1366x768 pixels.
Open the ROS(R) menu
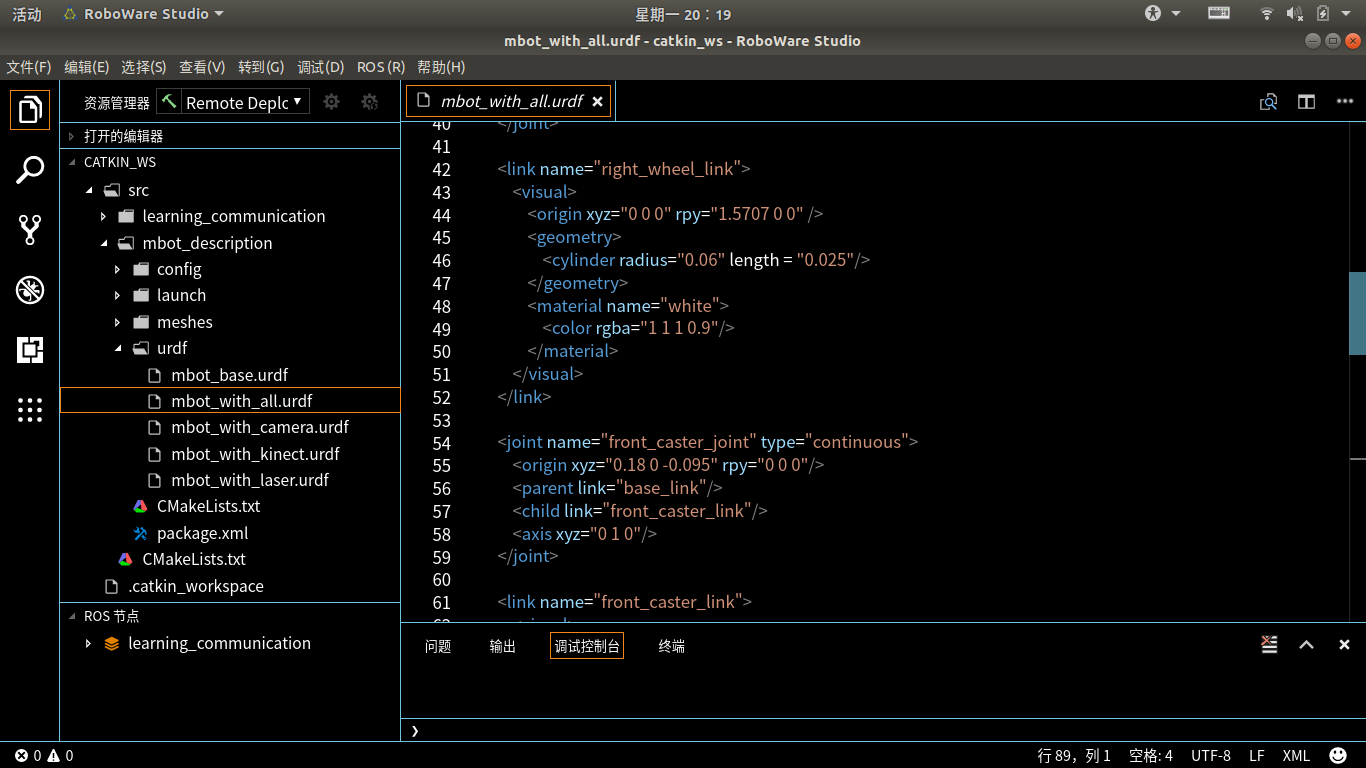[x=380, y=67]
